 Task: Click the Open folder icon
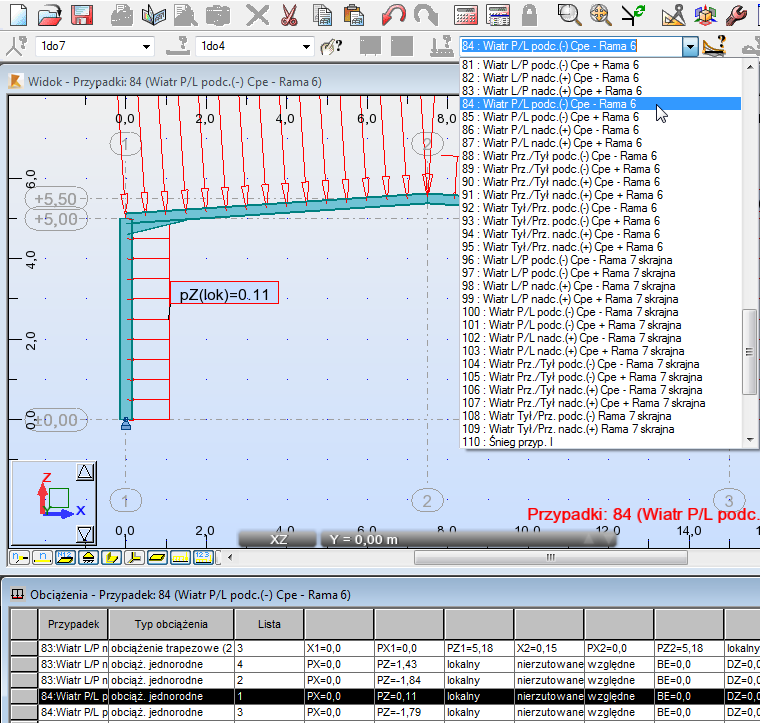pyautogui.click(x=51, y=15)
